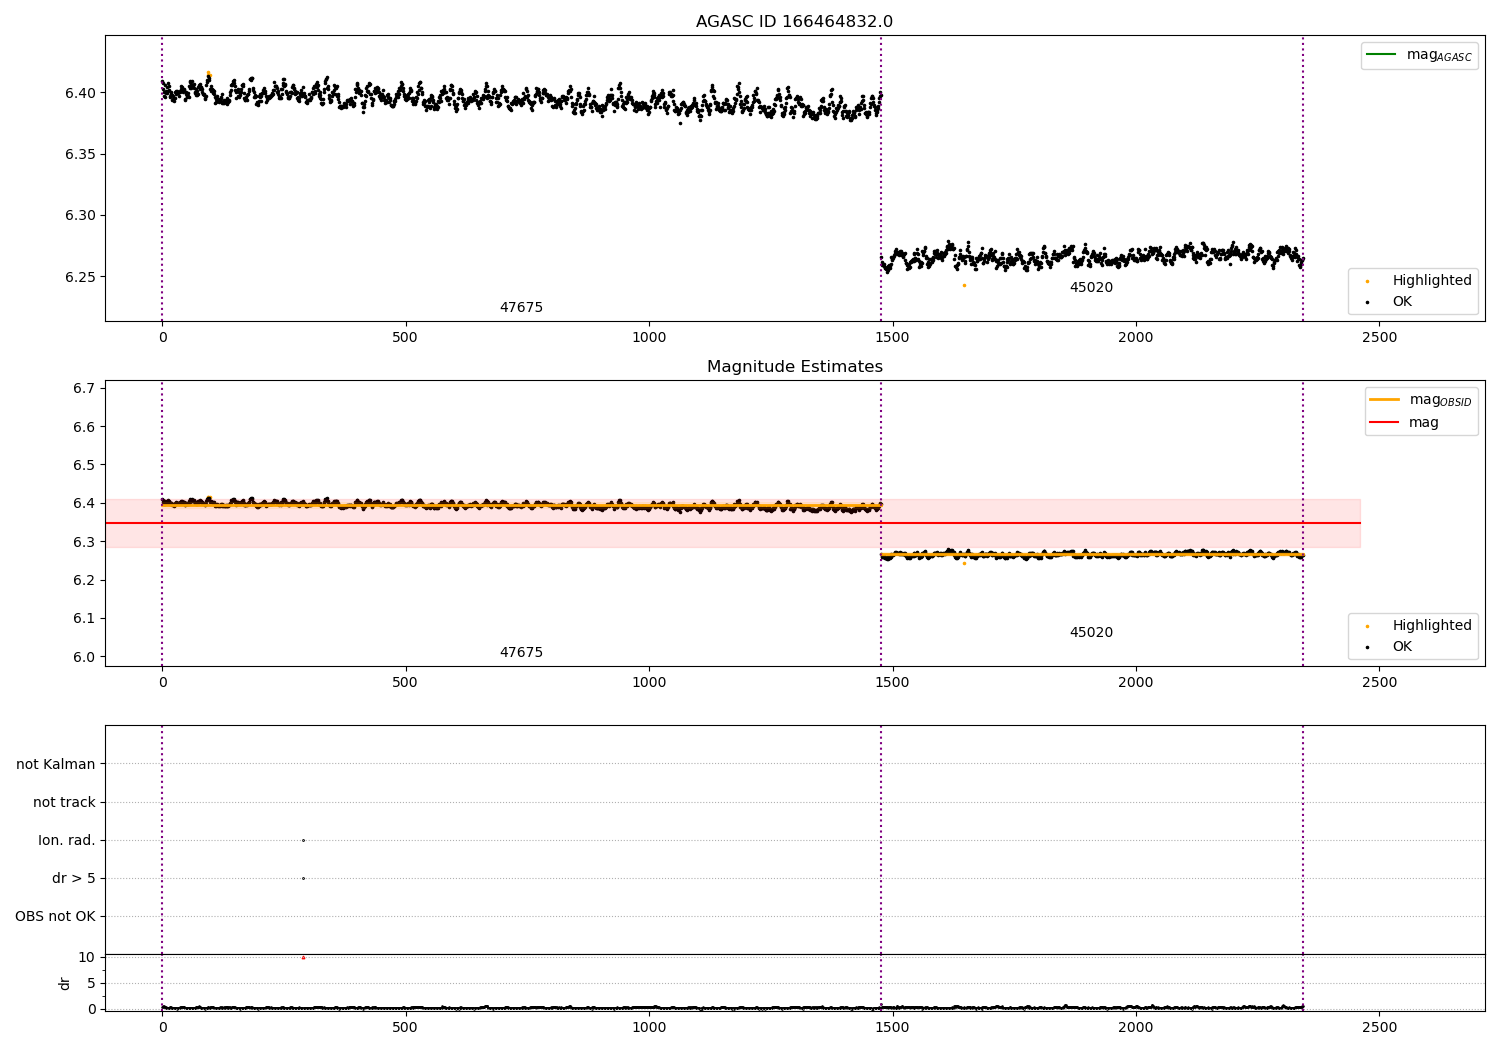
Task: Click the '47675' obsid label in top plot
Action: pos(521,308)
